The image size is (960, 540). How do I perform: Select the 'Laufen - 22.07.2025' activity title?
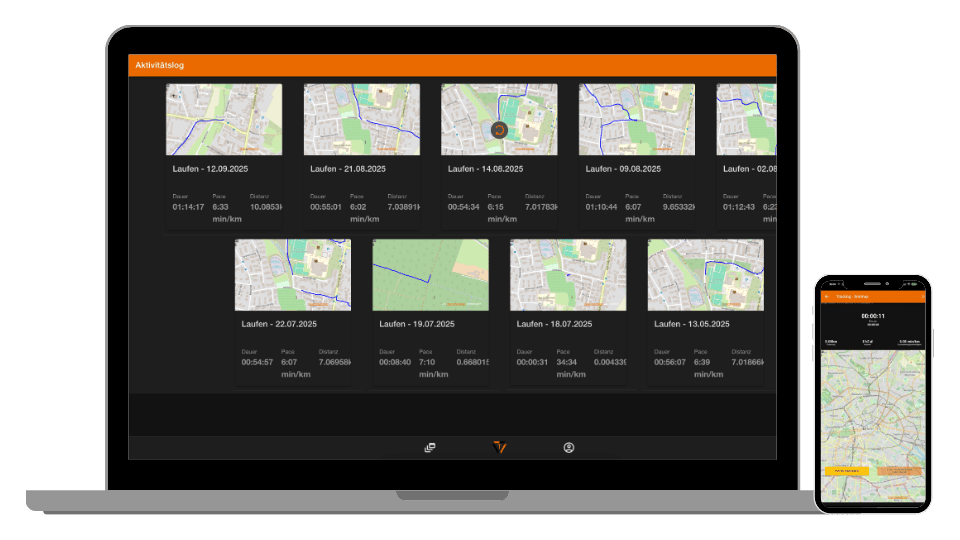pos(279,324)
